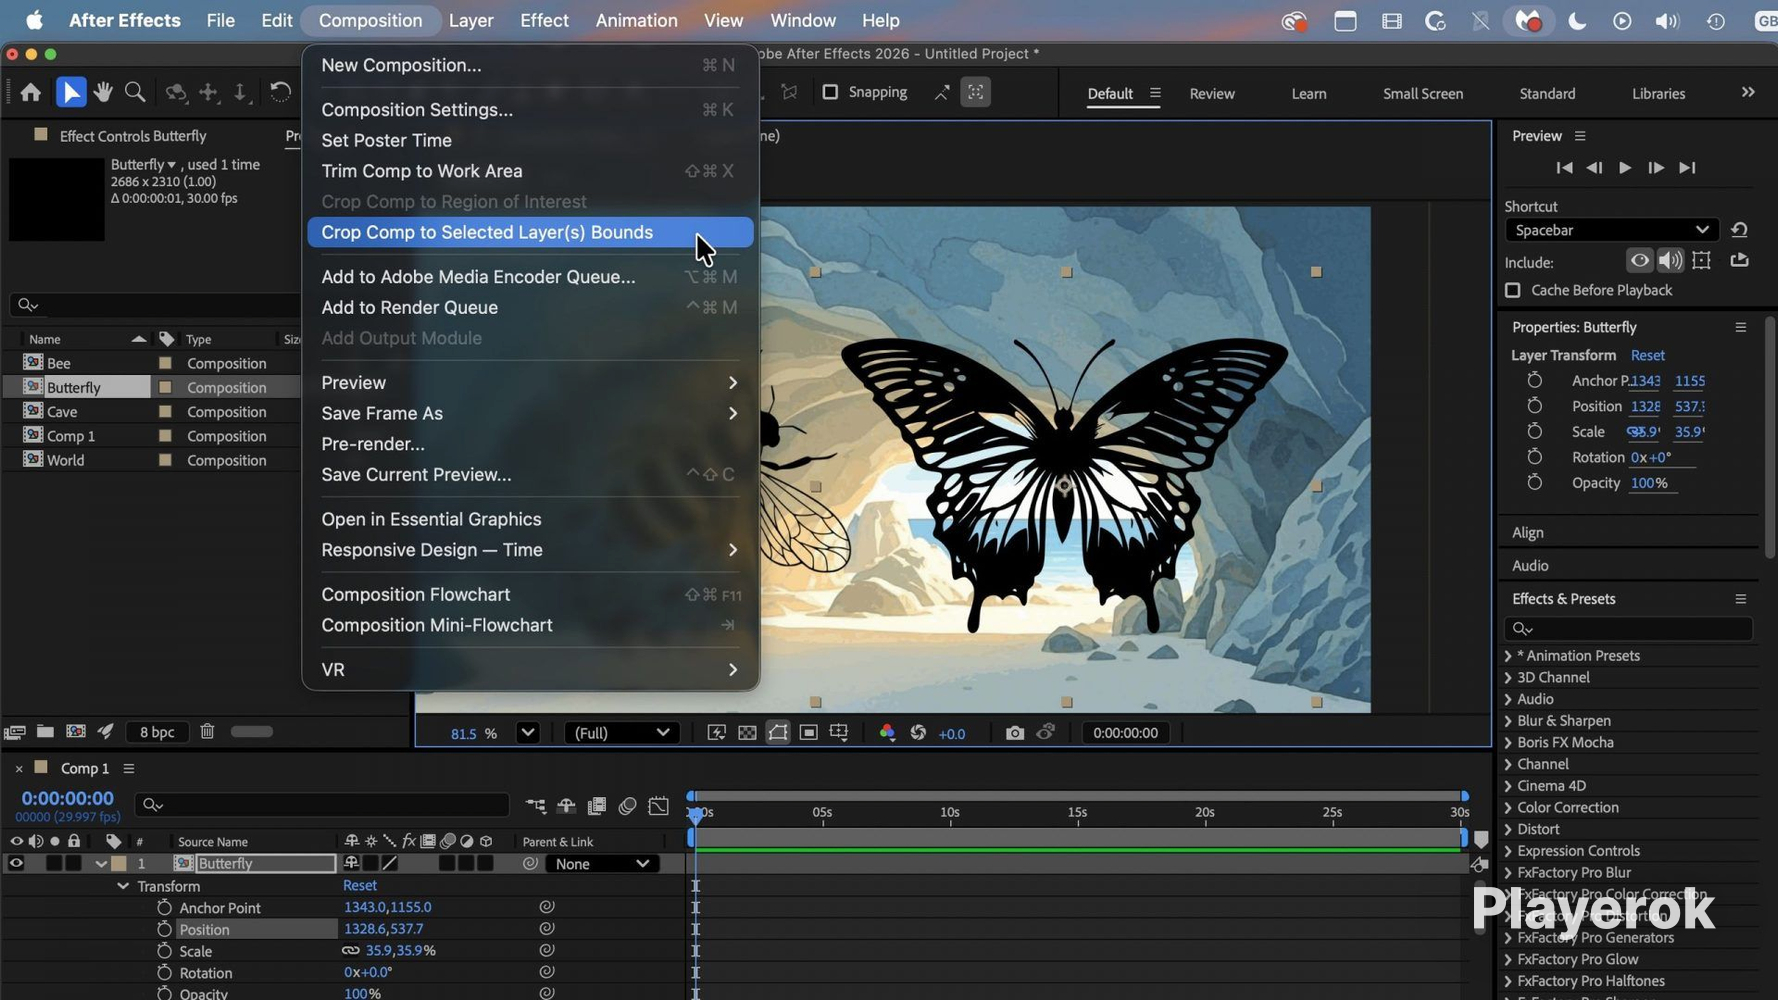Reset the Preview shortcut settings

tap(1740, 230)
